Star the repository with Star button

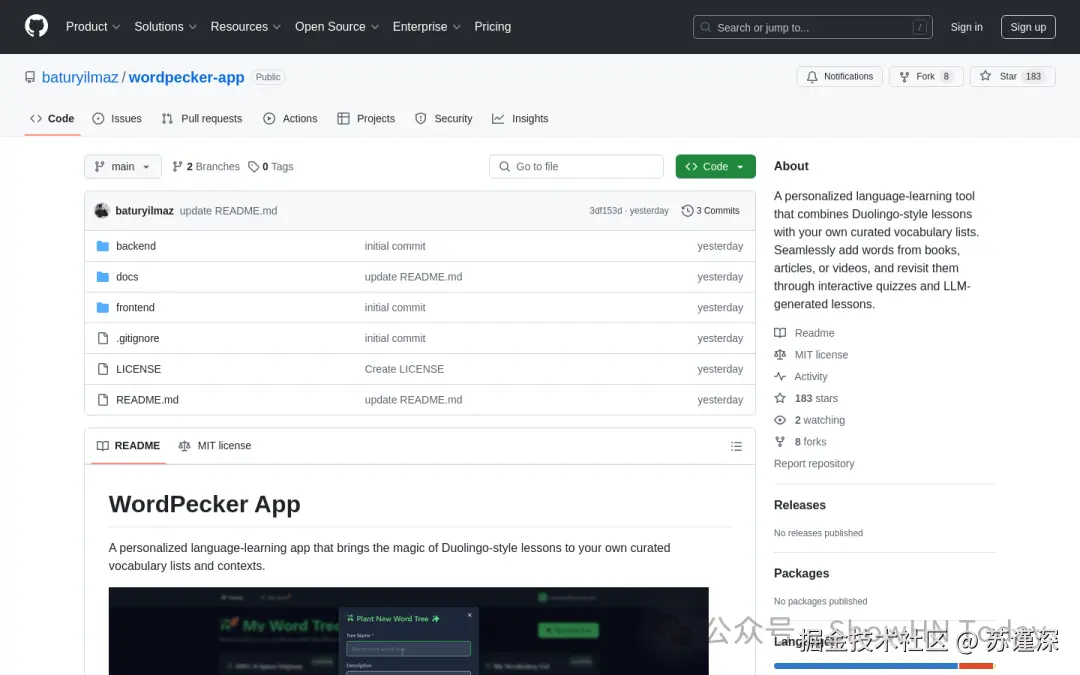(1012, 76)
